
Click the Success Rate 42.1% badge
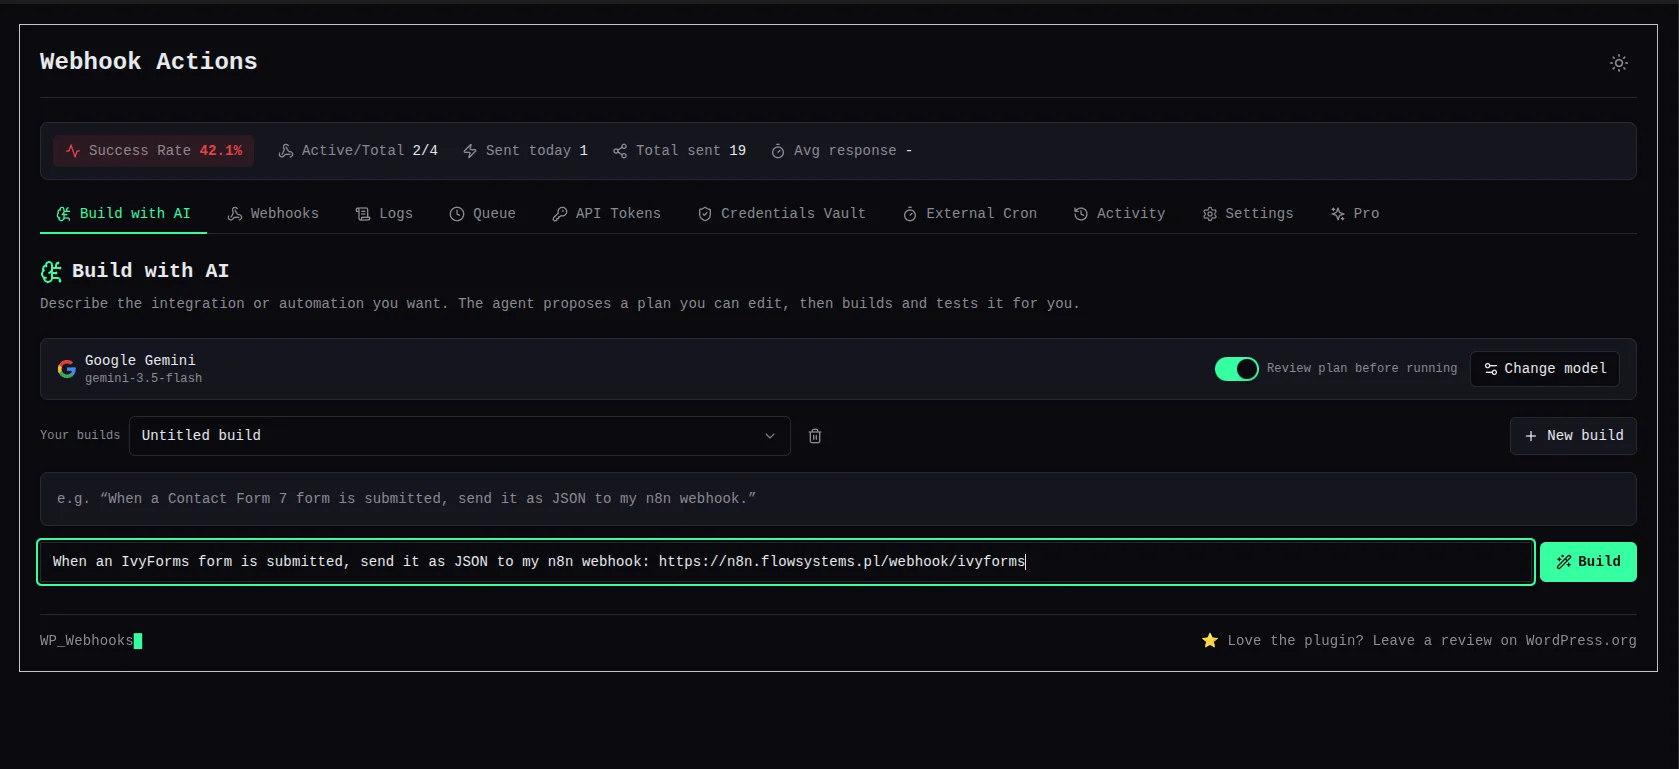pos(154,151)
